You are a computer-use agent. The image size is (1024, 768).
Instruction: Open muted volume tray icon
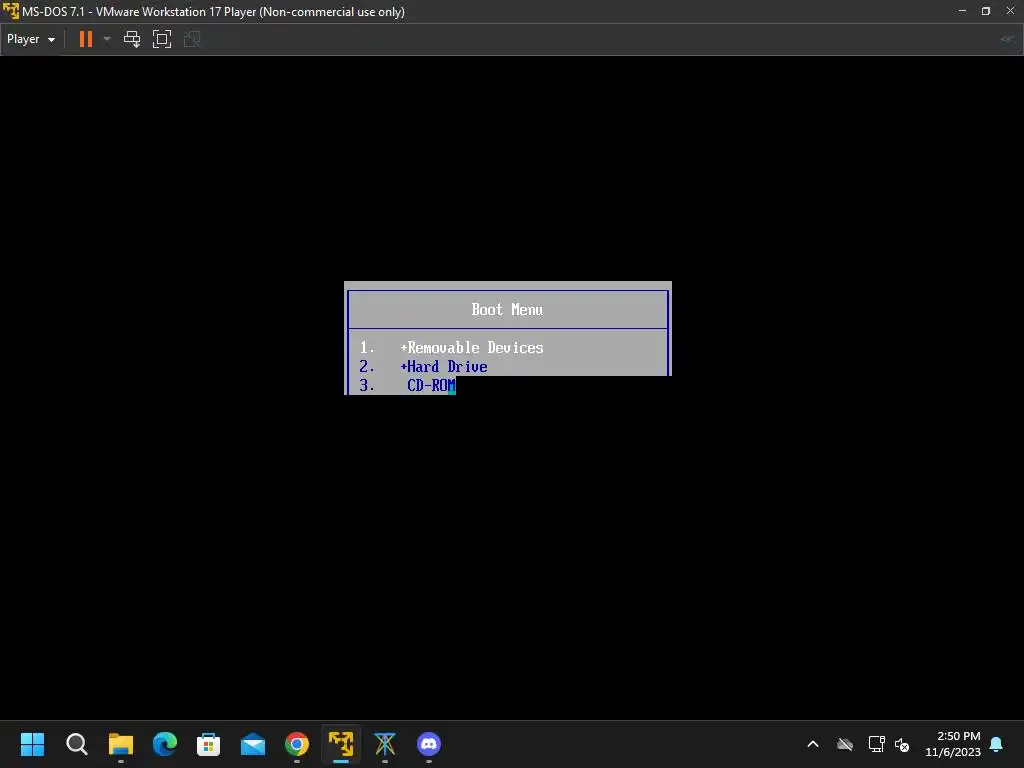click(x=902, y=744)
